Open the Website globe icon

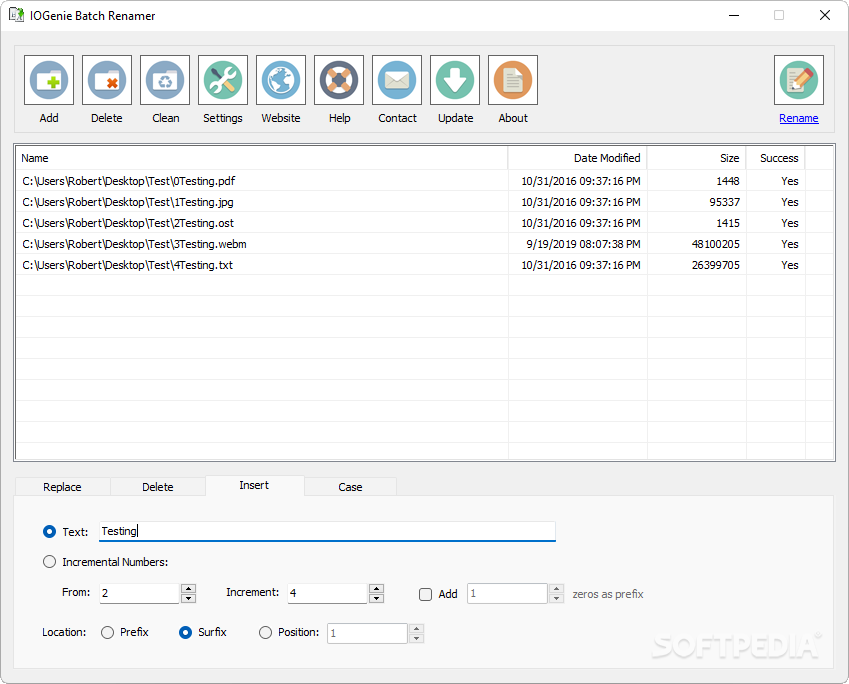pos(280,80)
